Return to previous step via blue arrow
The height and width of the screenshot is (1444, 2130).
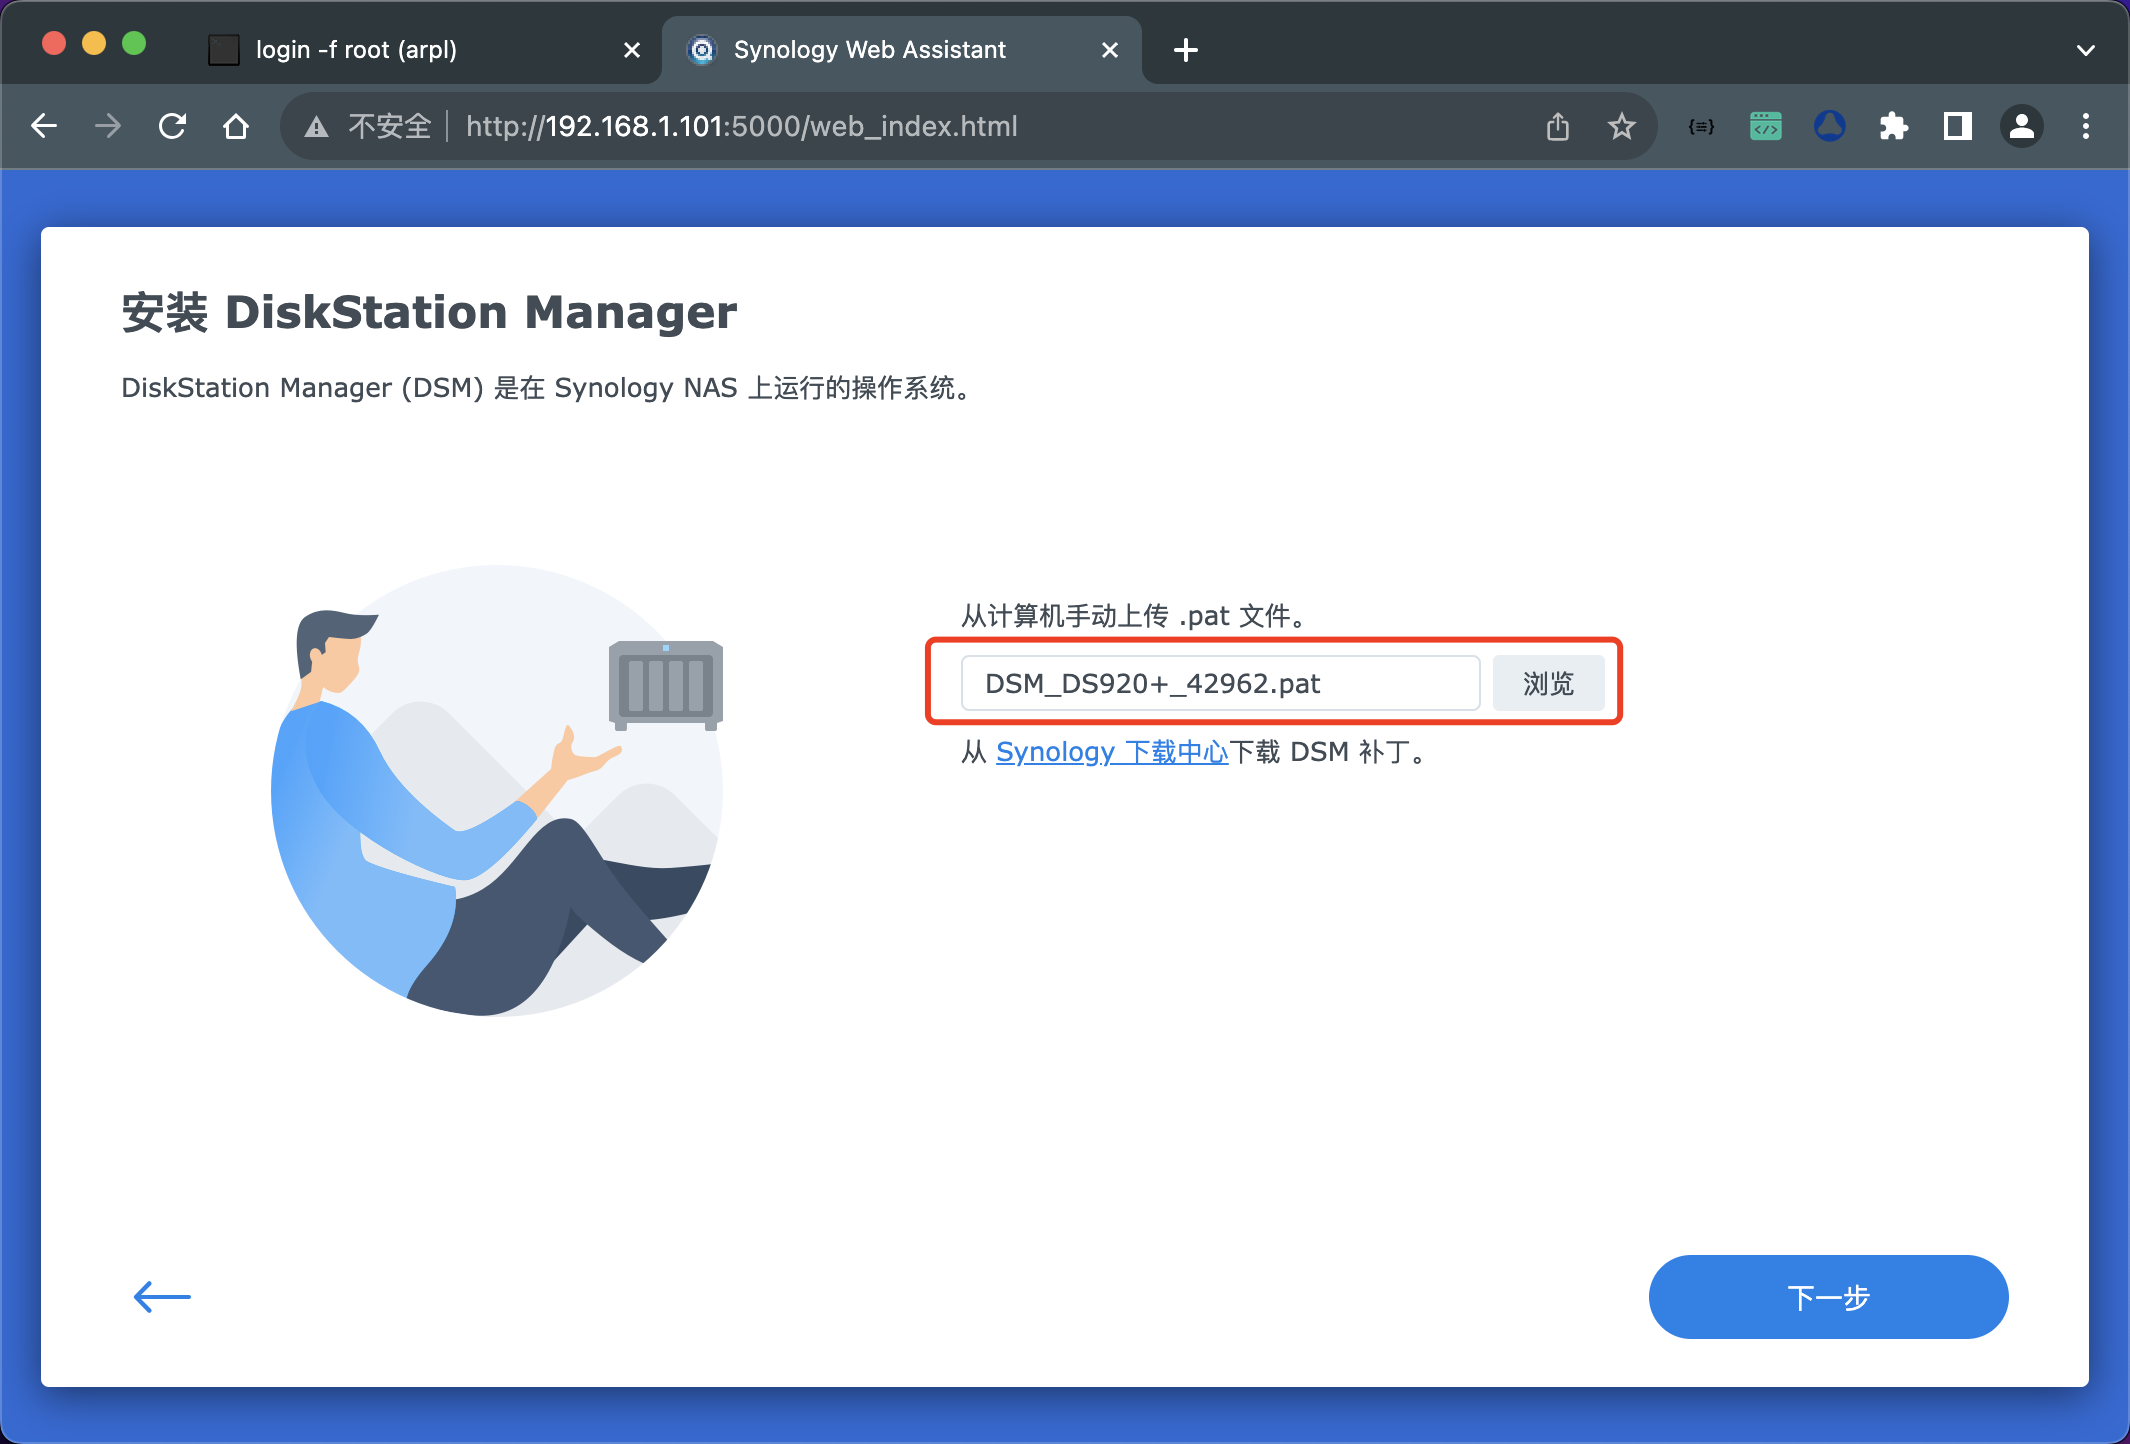point(162,1297)
